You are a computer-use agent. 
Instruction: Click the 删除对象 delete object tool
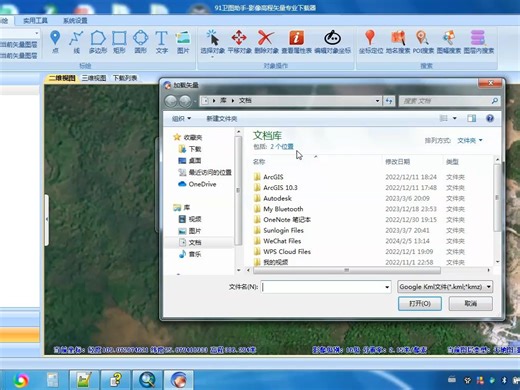(x=266, y=42)
